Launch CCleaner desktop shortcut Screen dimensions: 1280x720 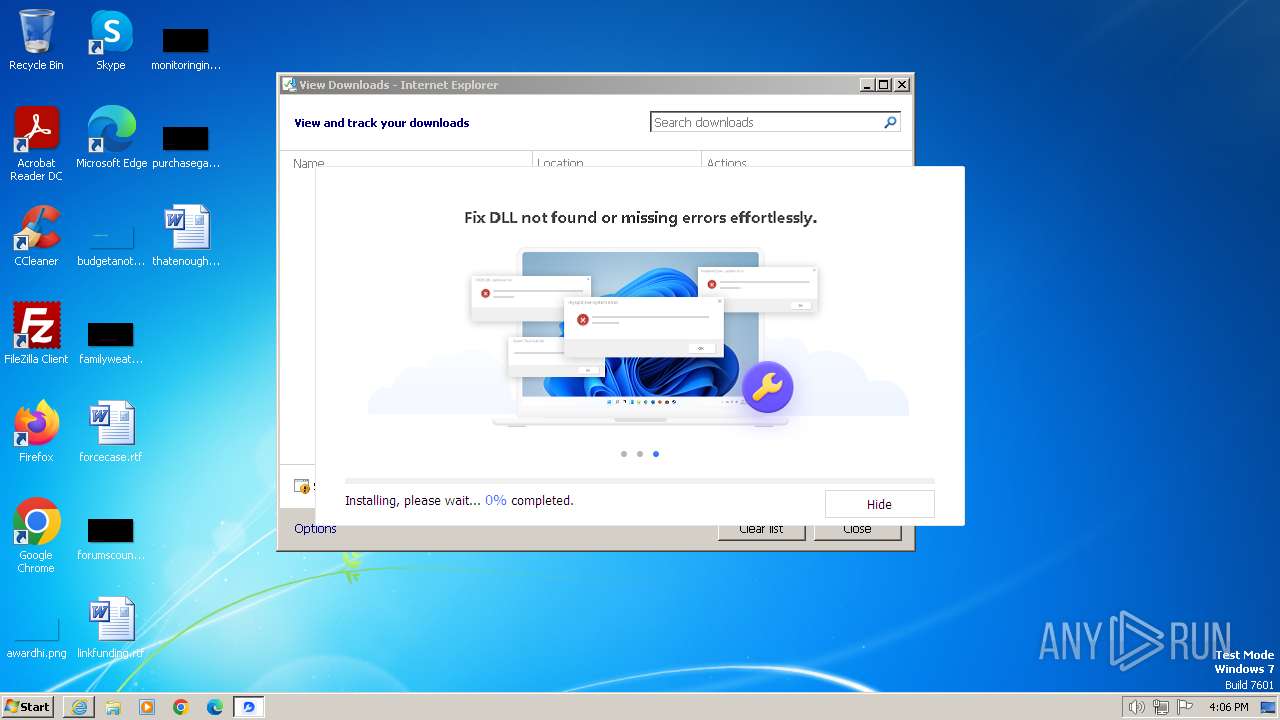pos(36,235)
